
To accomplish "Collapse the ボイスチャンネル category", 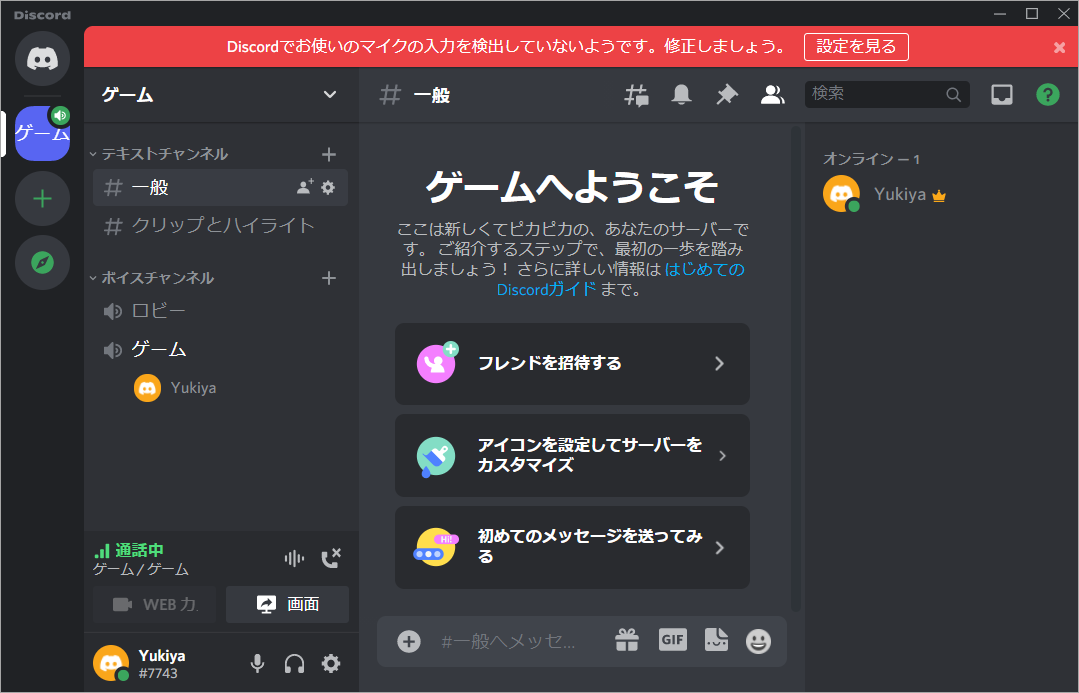I will click(x=152, y=277).
